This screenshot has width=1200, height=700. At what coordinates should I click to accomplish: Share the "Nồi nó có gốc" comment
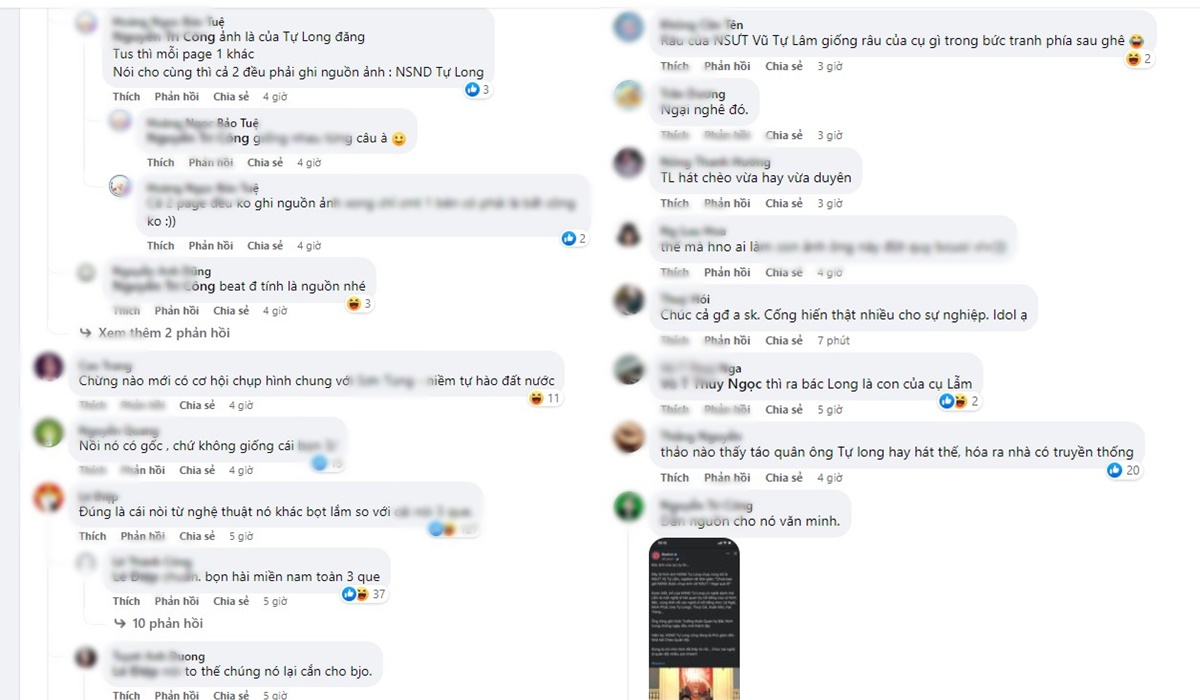[x=197, y=470]
